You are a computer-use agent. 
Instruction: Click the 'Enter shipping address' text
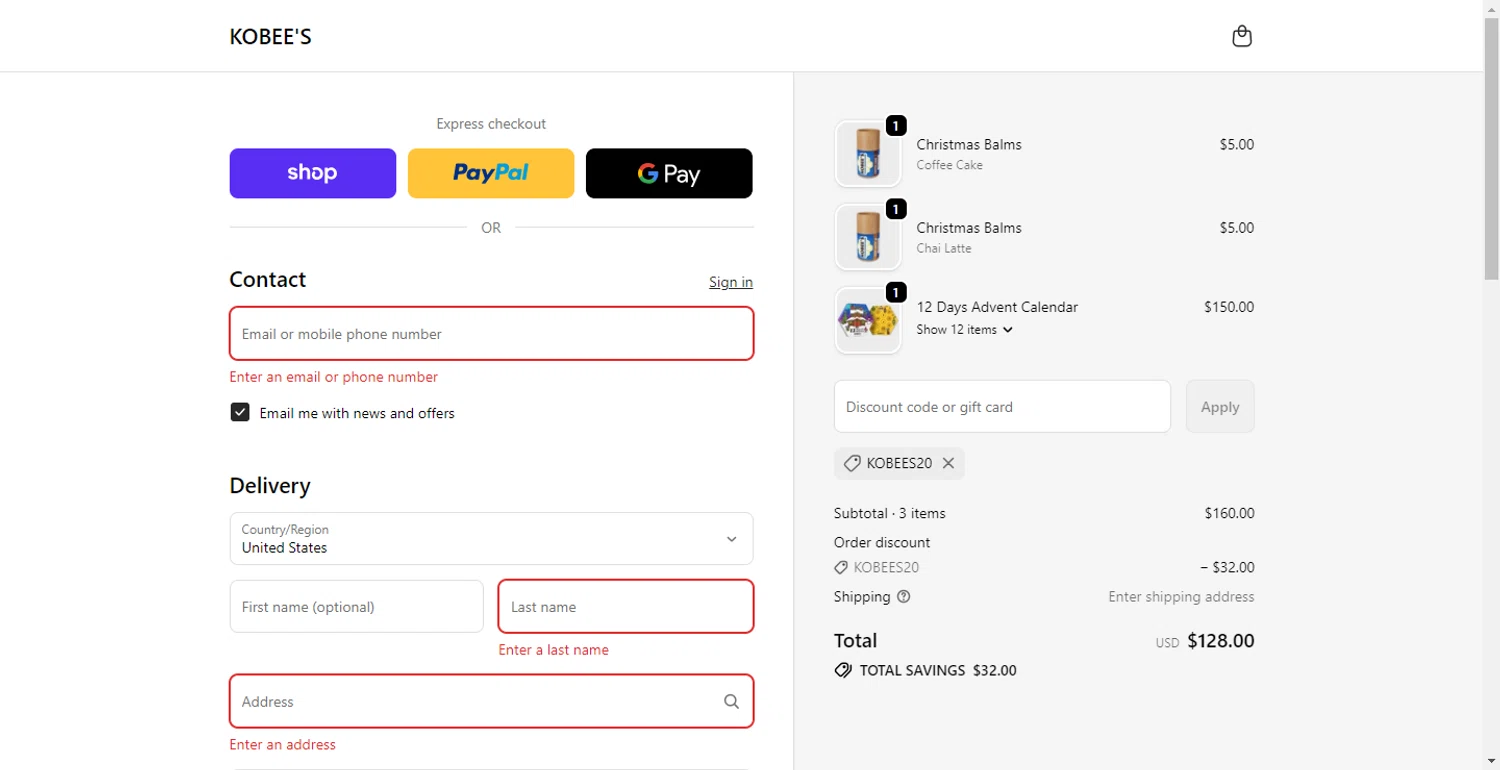[x=1181, y=597]
